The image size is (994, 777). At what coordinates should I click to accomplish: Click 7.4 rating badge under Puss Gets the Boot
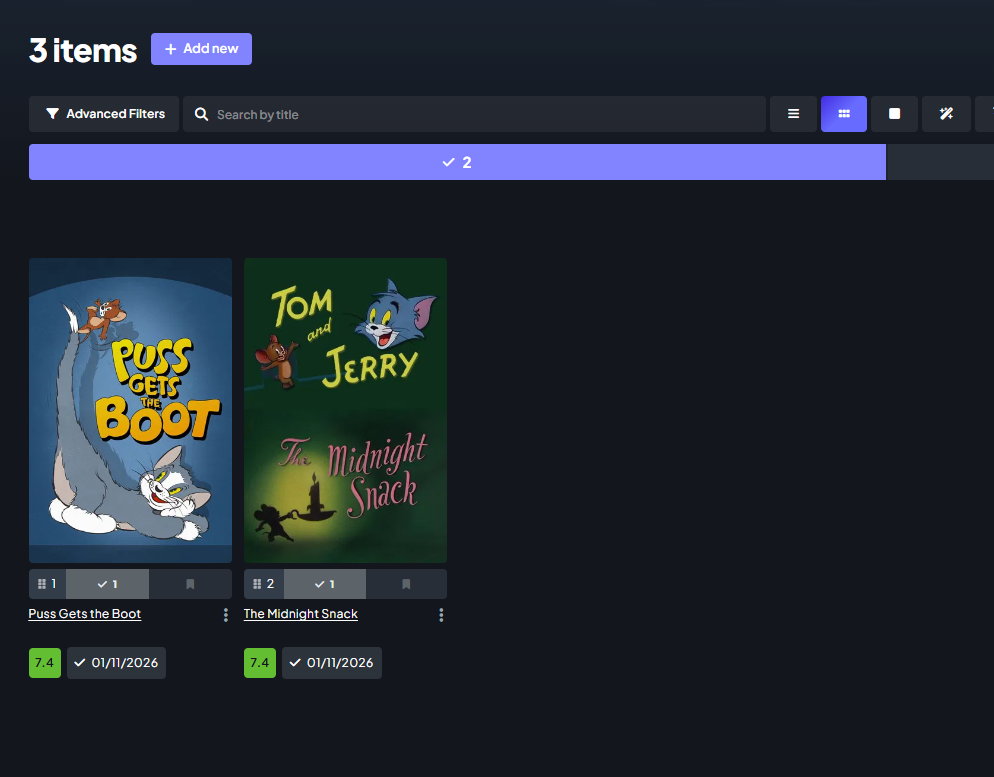tap(45, 662)
